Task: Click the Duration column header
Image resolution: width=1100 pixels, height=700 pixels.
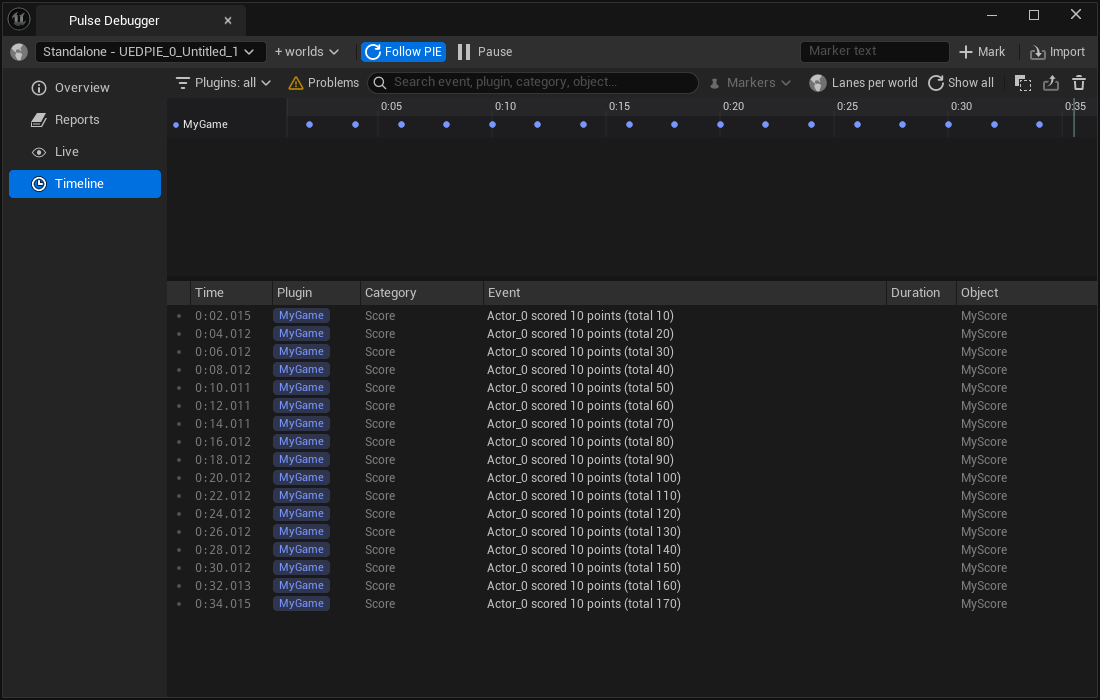Action: tap(921, 293)
